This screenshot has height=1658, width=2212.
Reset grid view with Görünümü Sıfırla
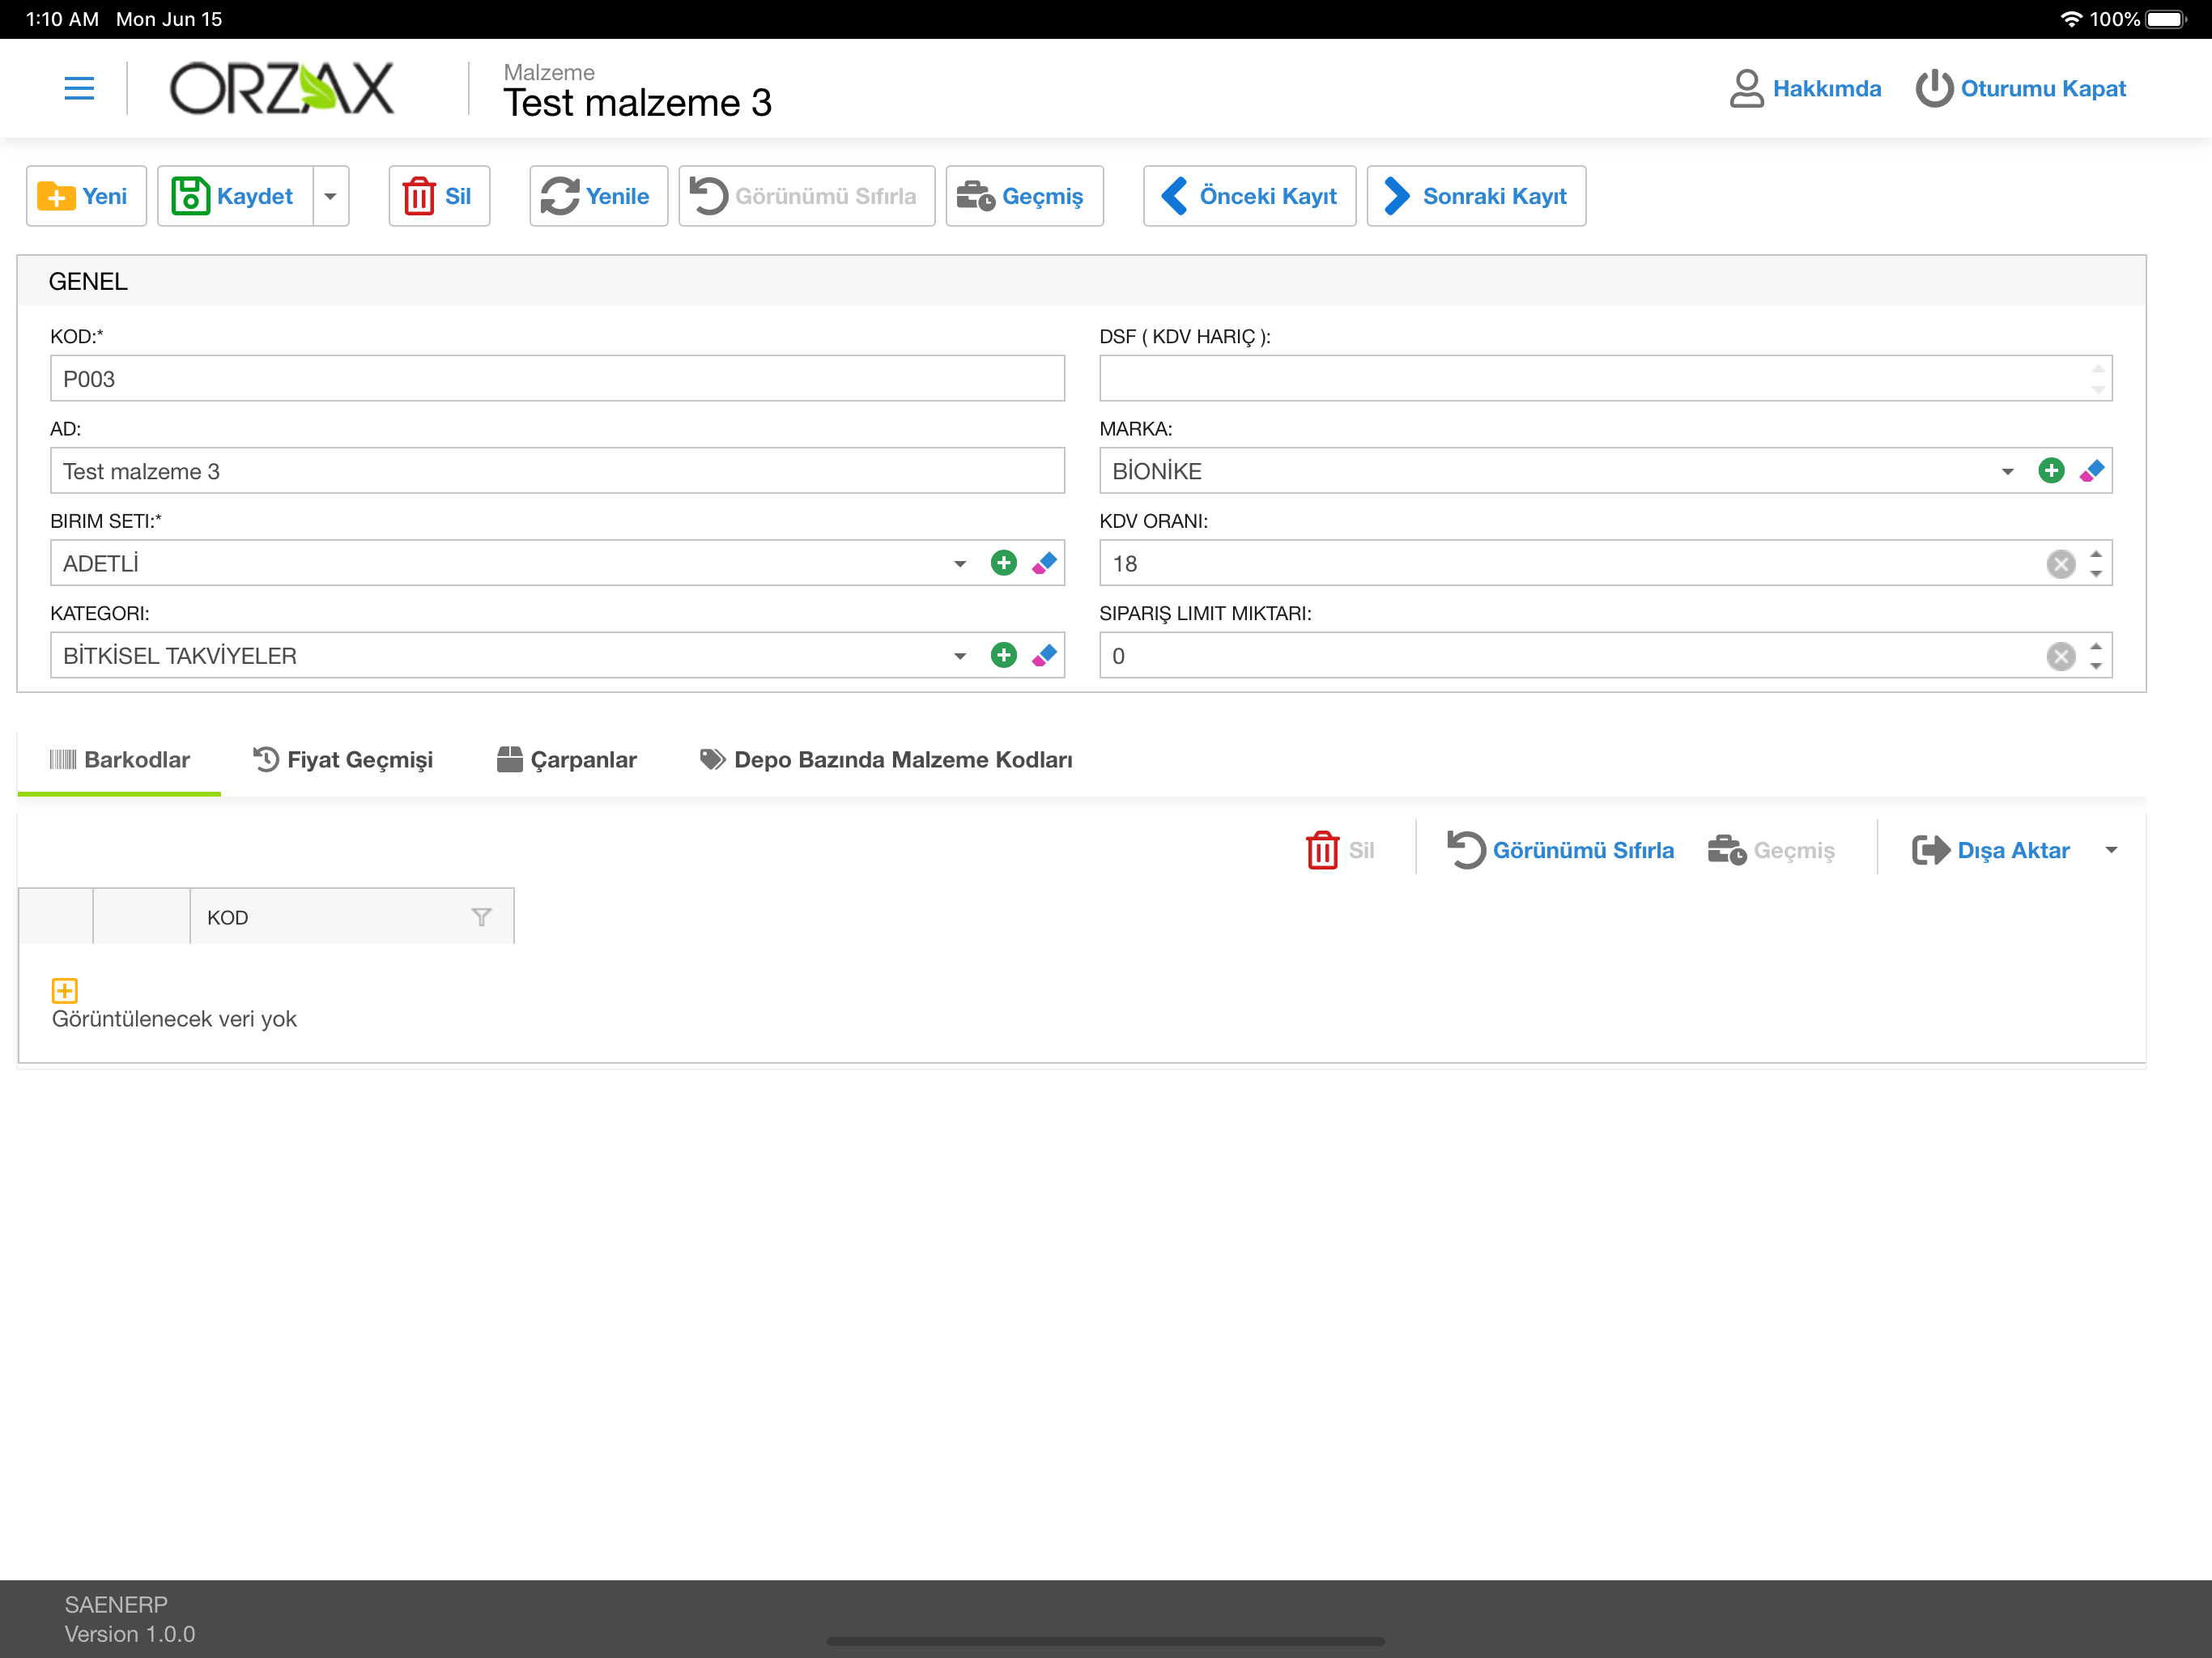pos(1560,850)
